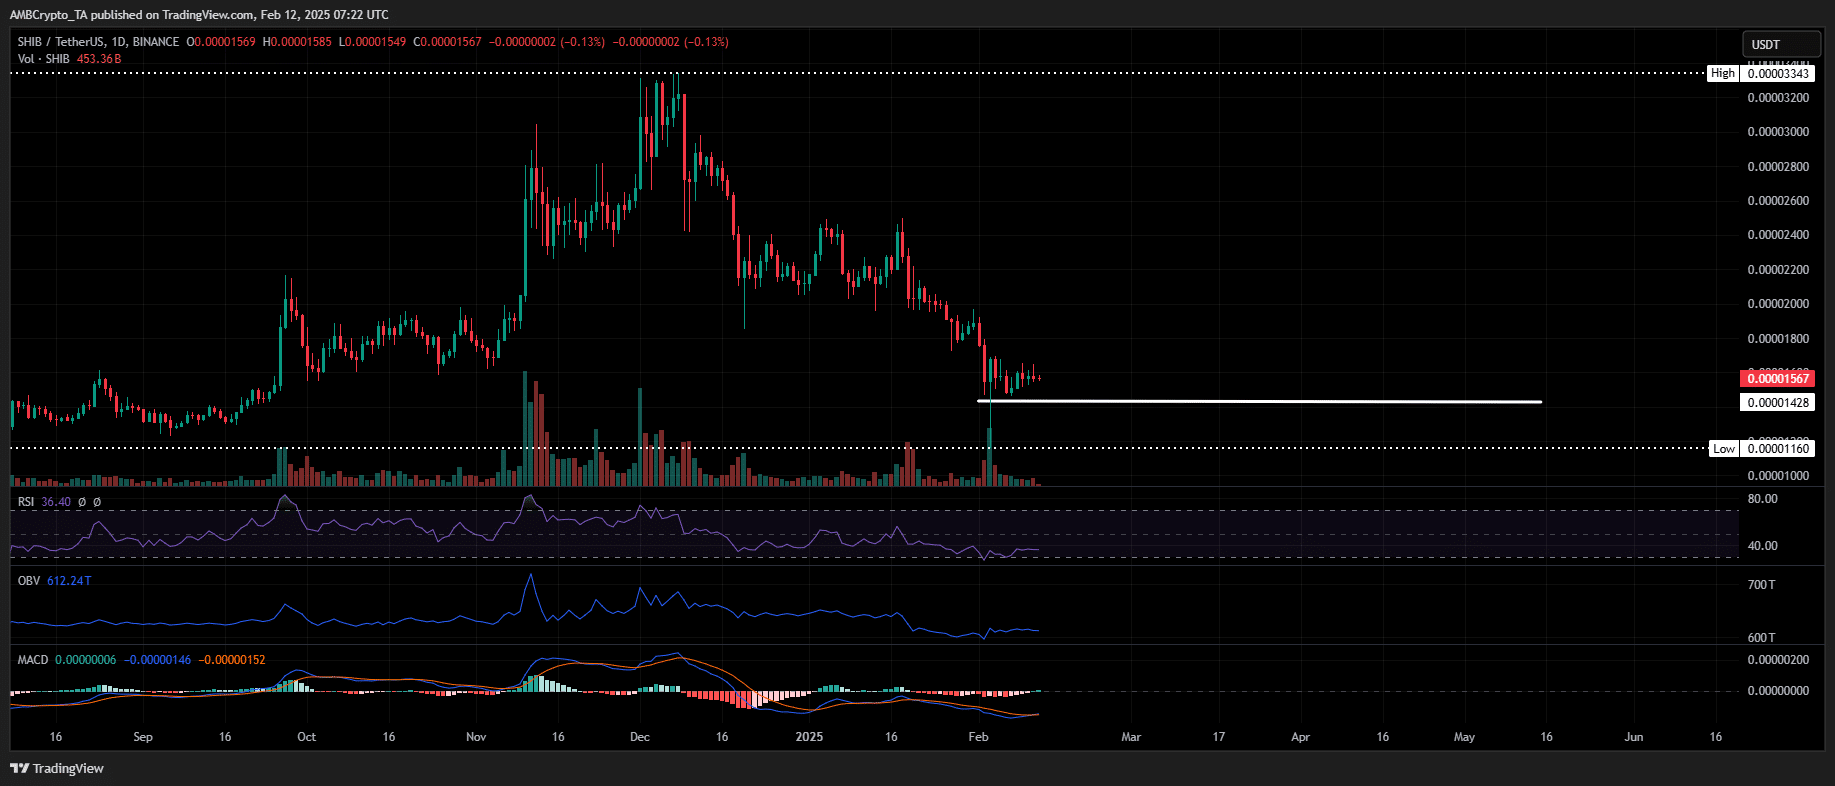Open the USDT currency selector
This screenshot has width=1835, height=786.
(1780, 44)
